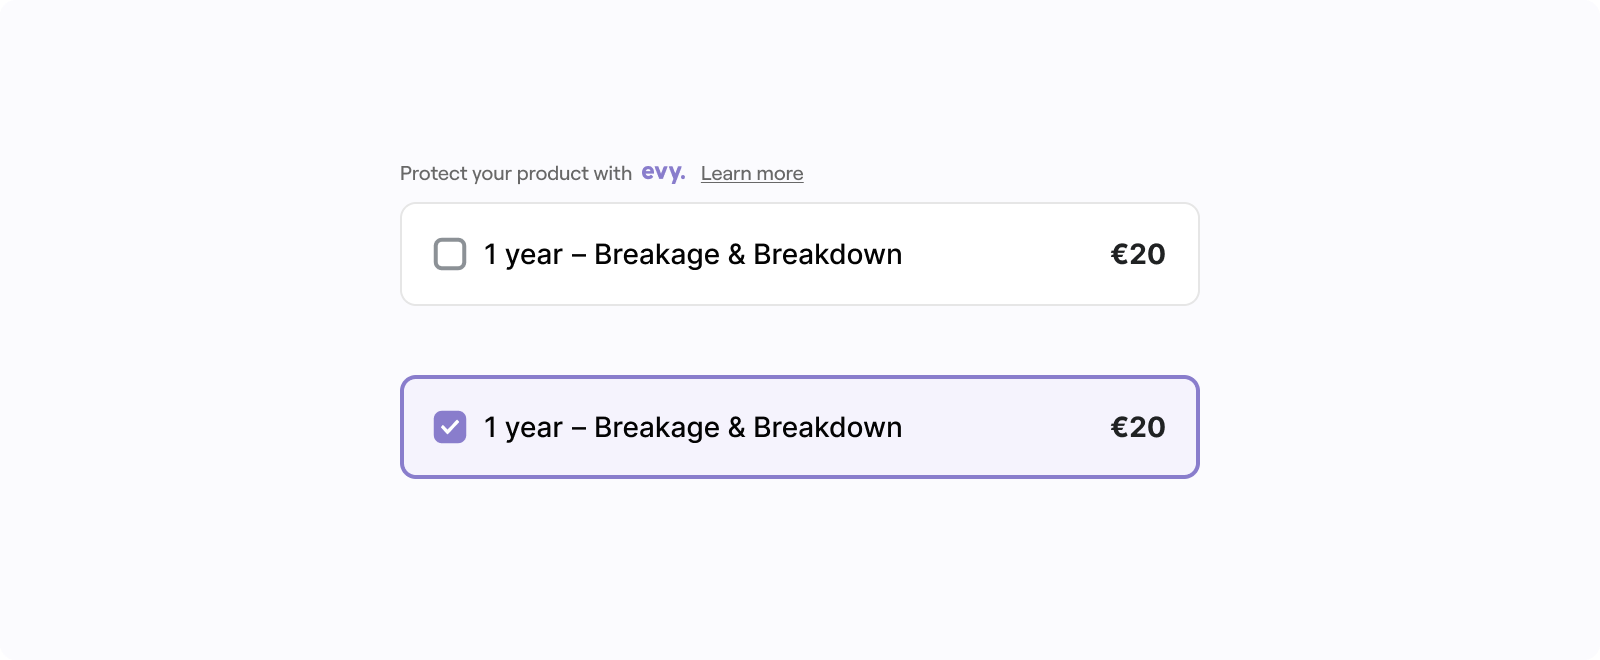Click the purple evy logo
This screenshot has height=660, width=1600.
pyautogui.click(x=663, y=173)
